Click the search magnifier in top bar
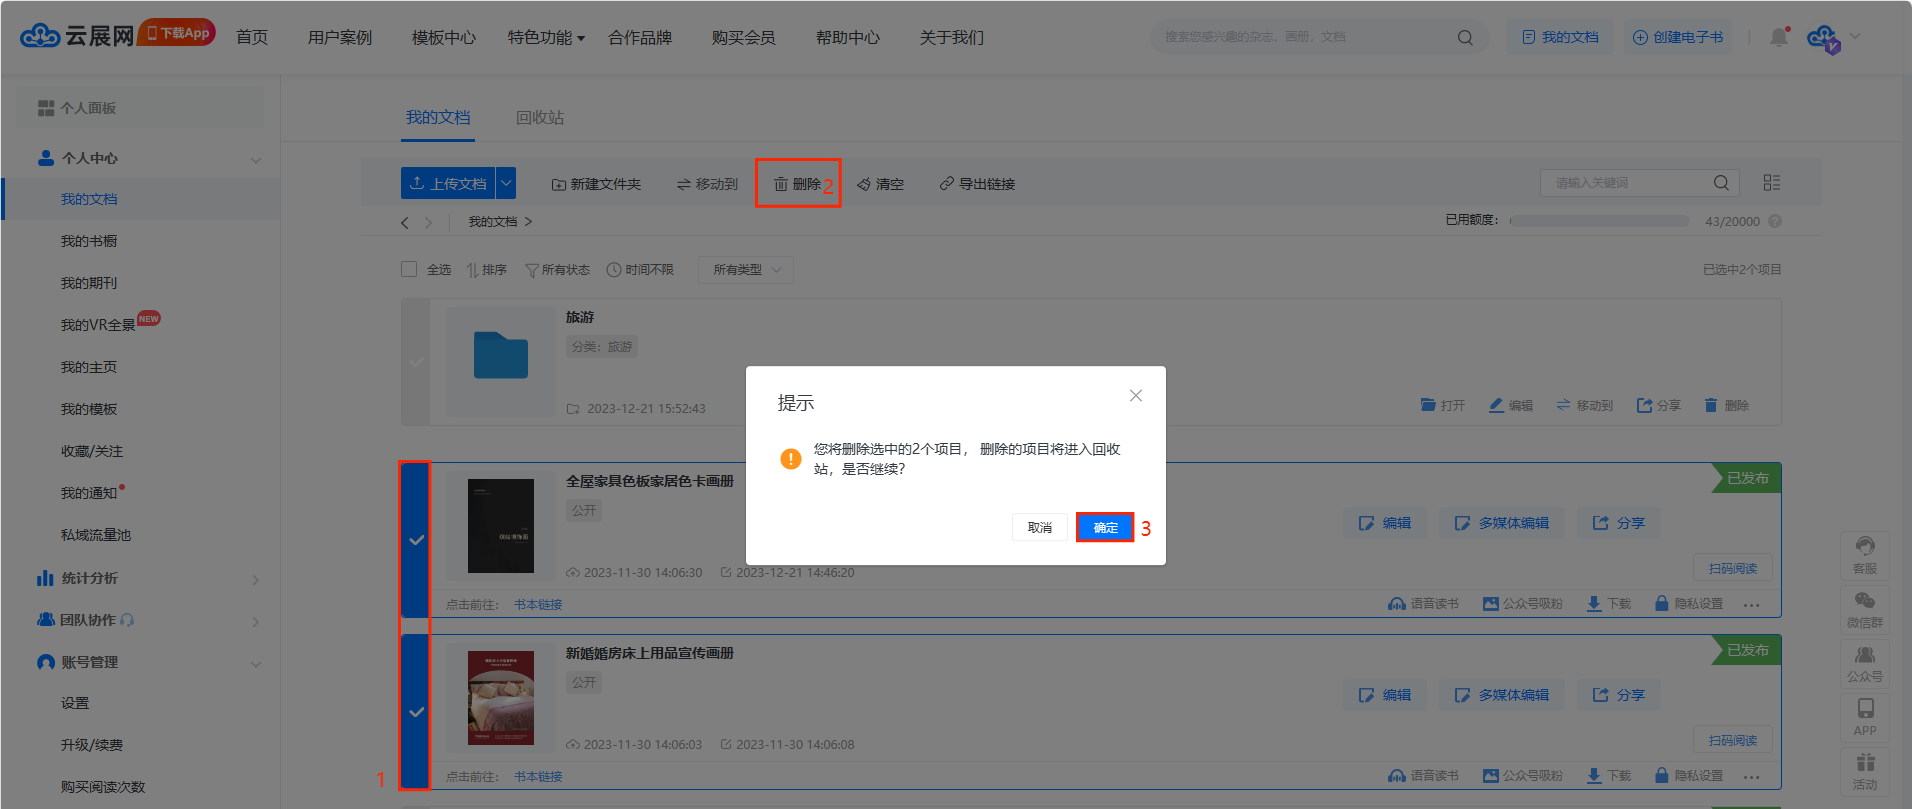This screenshot has height=809, width=1912. (x=1465, y=38)
